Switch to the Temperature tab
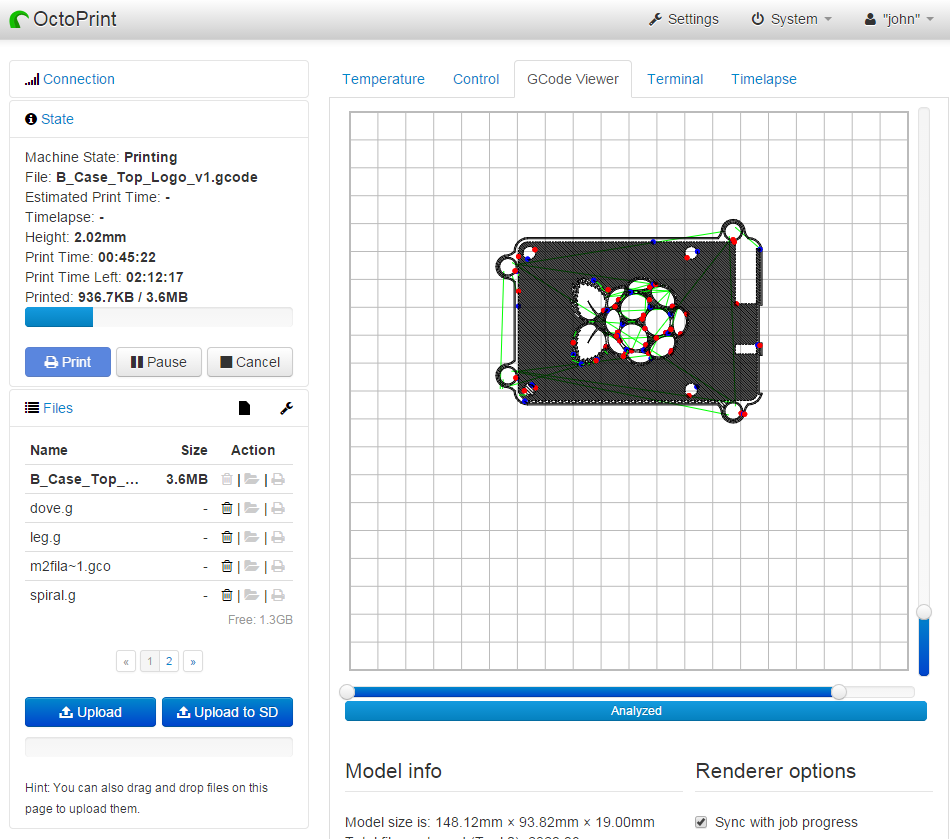950x839 pixels. coord(383,79)
